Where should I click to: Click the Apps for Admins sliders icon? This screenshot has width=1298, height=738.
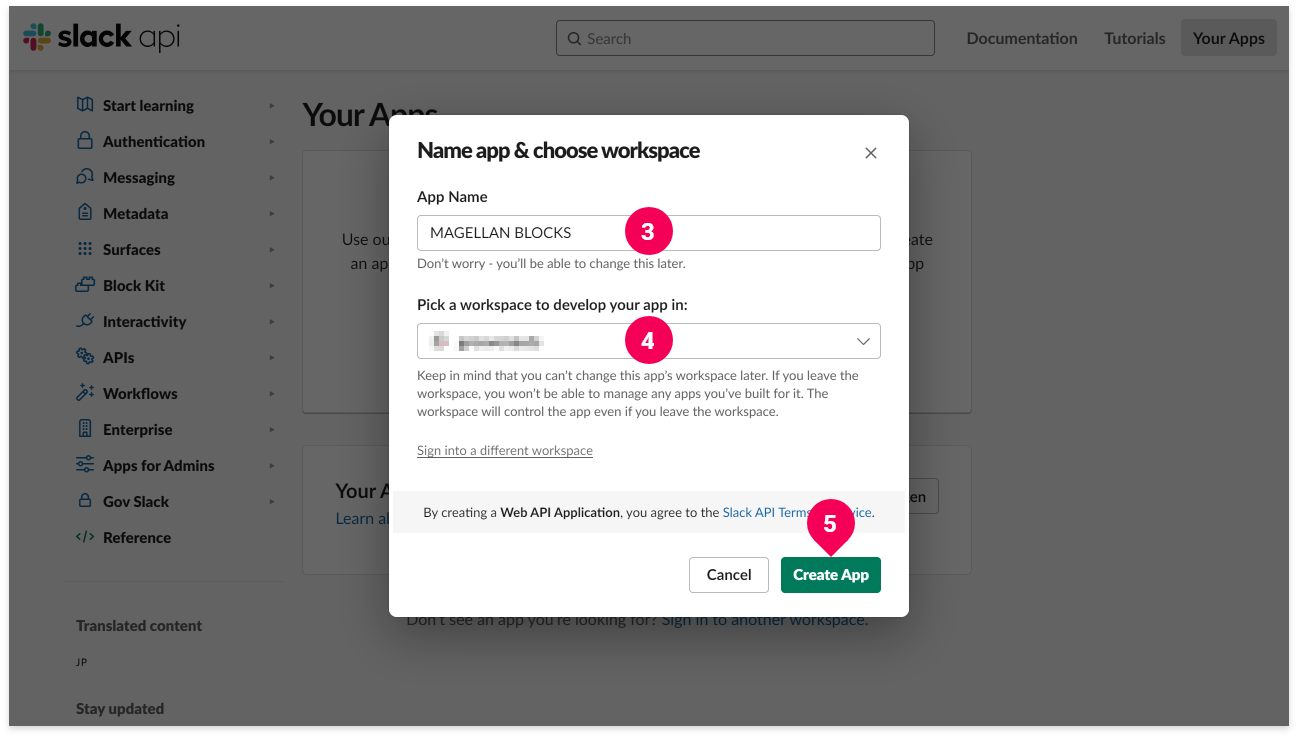(85, 465)
